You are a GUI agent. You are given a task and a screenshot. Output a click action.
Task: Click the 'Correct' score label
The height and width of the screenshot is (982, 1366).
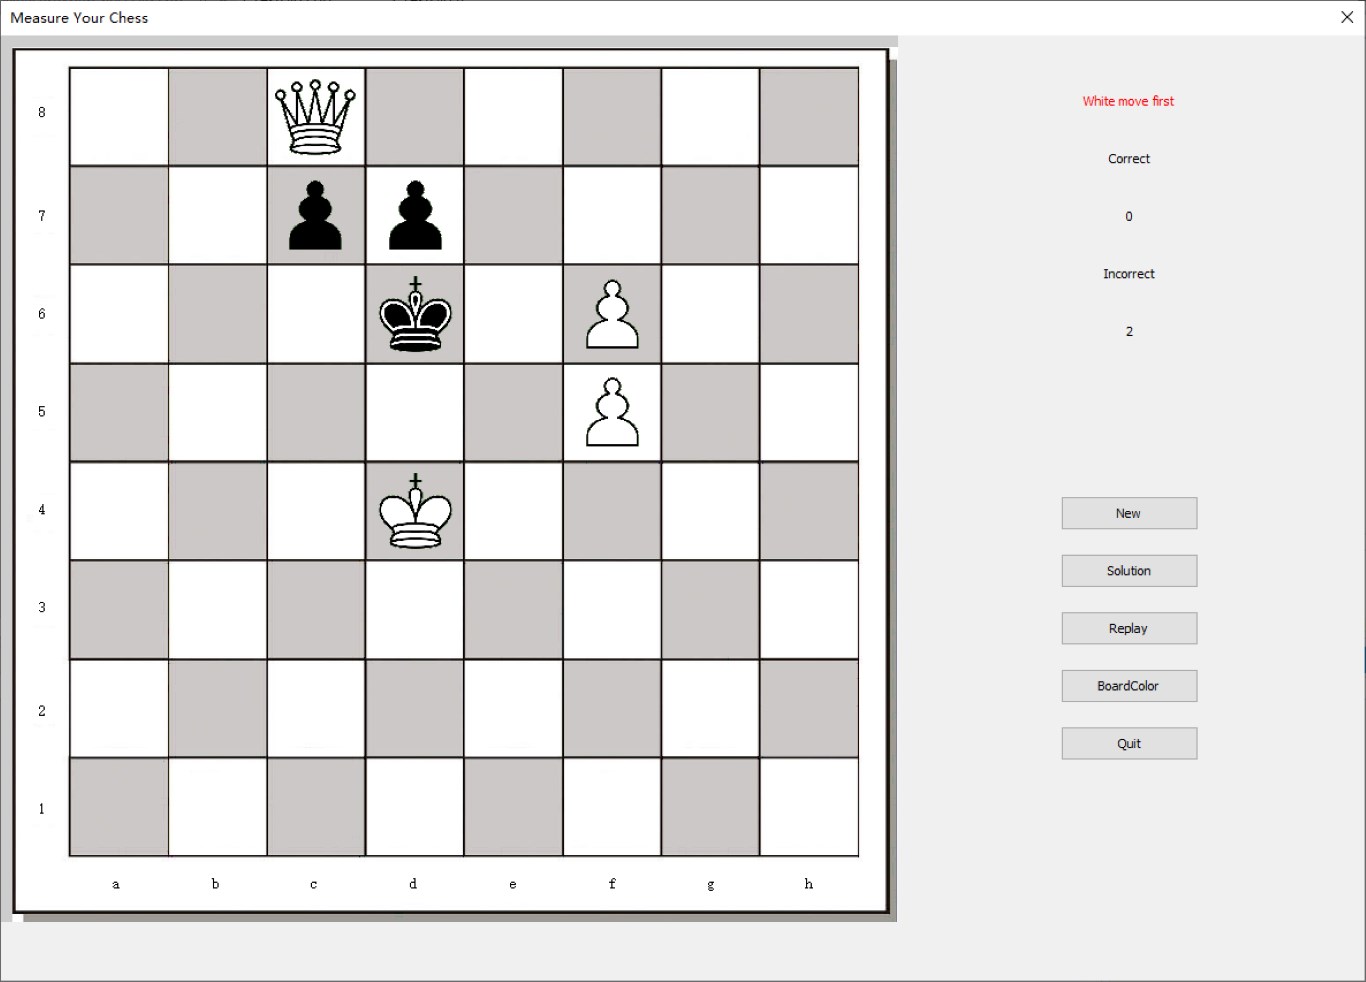click(x=1129, y=159)
